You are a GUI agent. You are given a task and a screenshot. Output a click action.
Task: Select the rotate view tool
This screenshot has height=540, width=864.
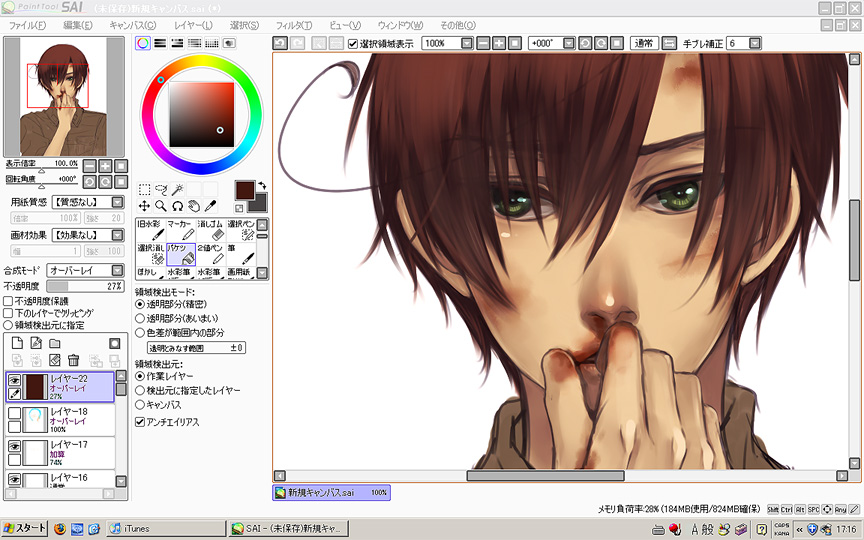(x=177, y=206)
